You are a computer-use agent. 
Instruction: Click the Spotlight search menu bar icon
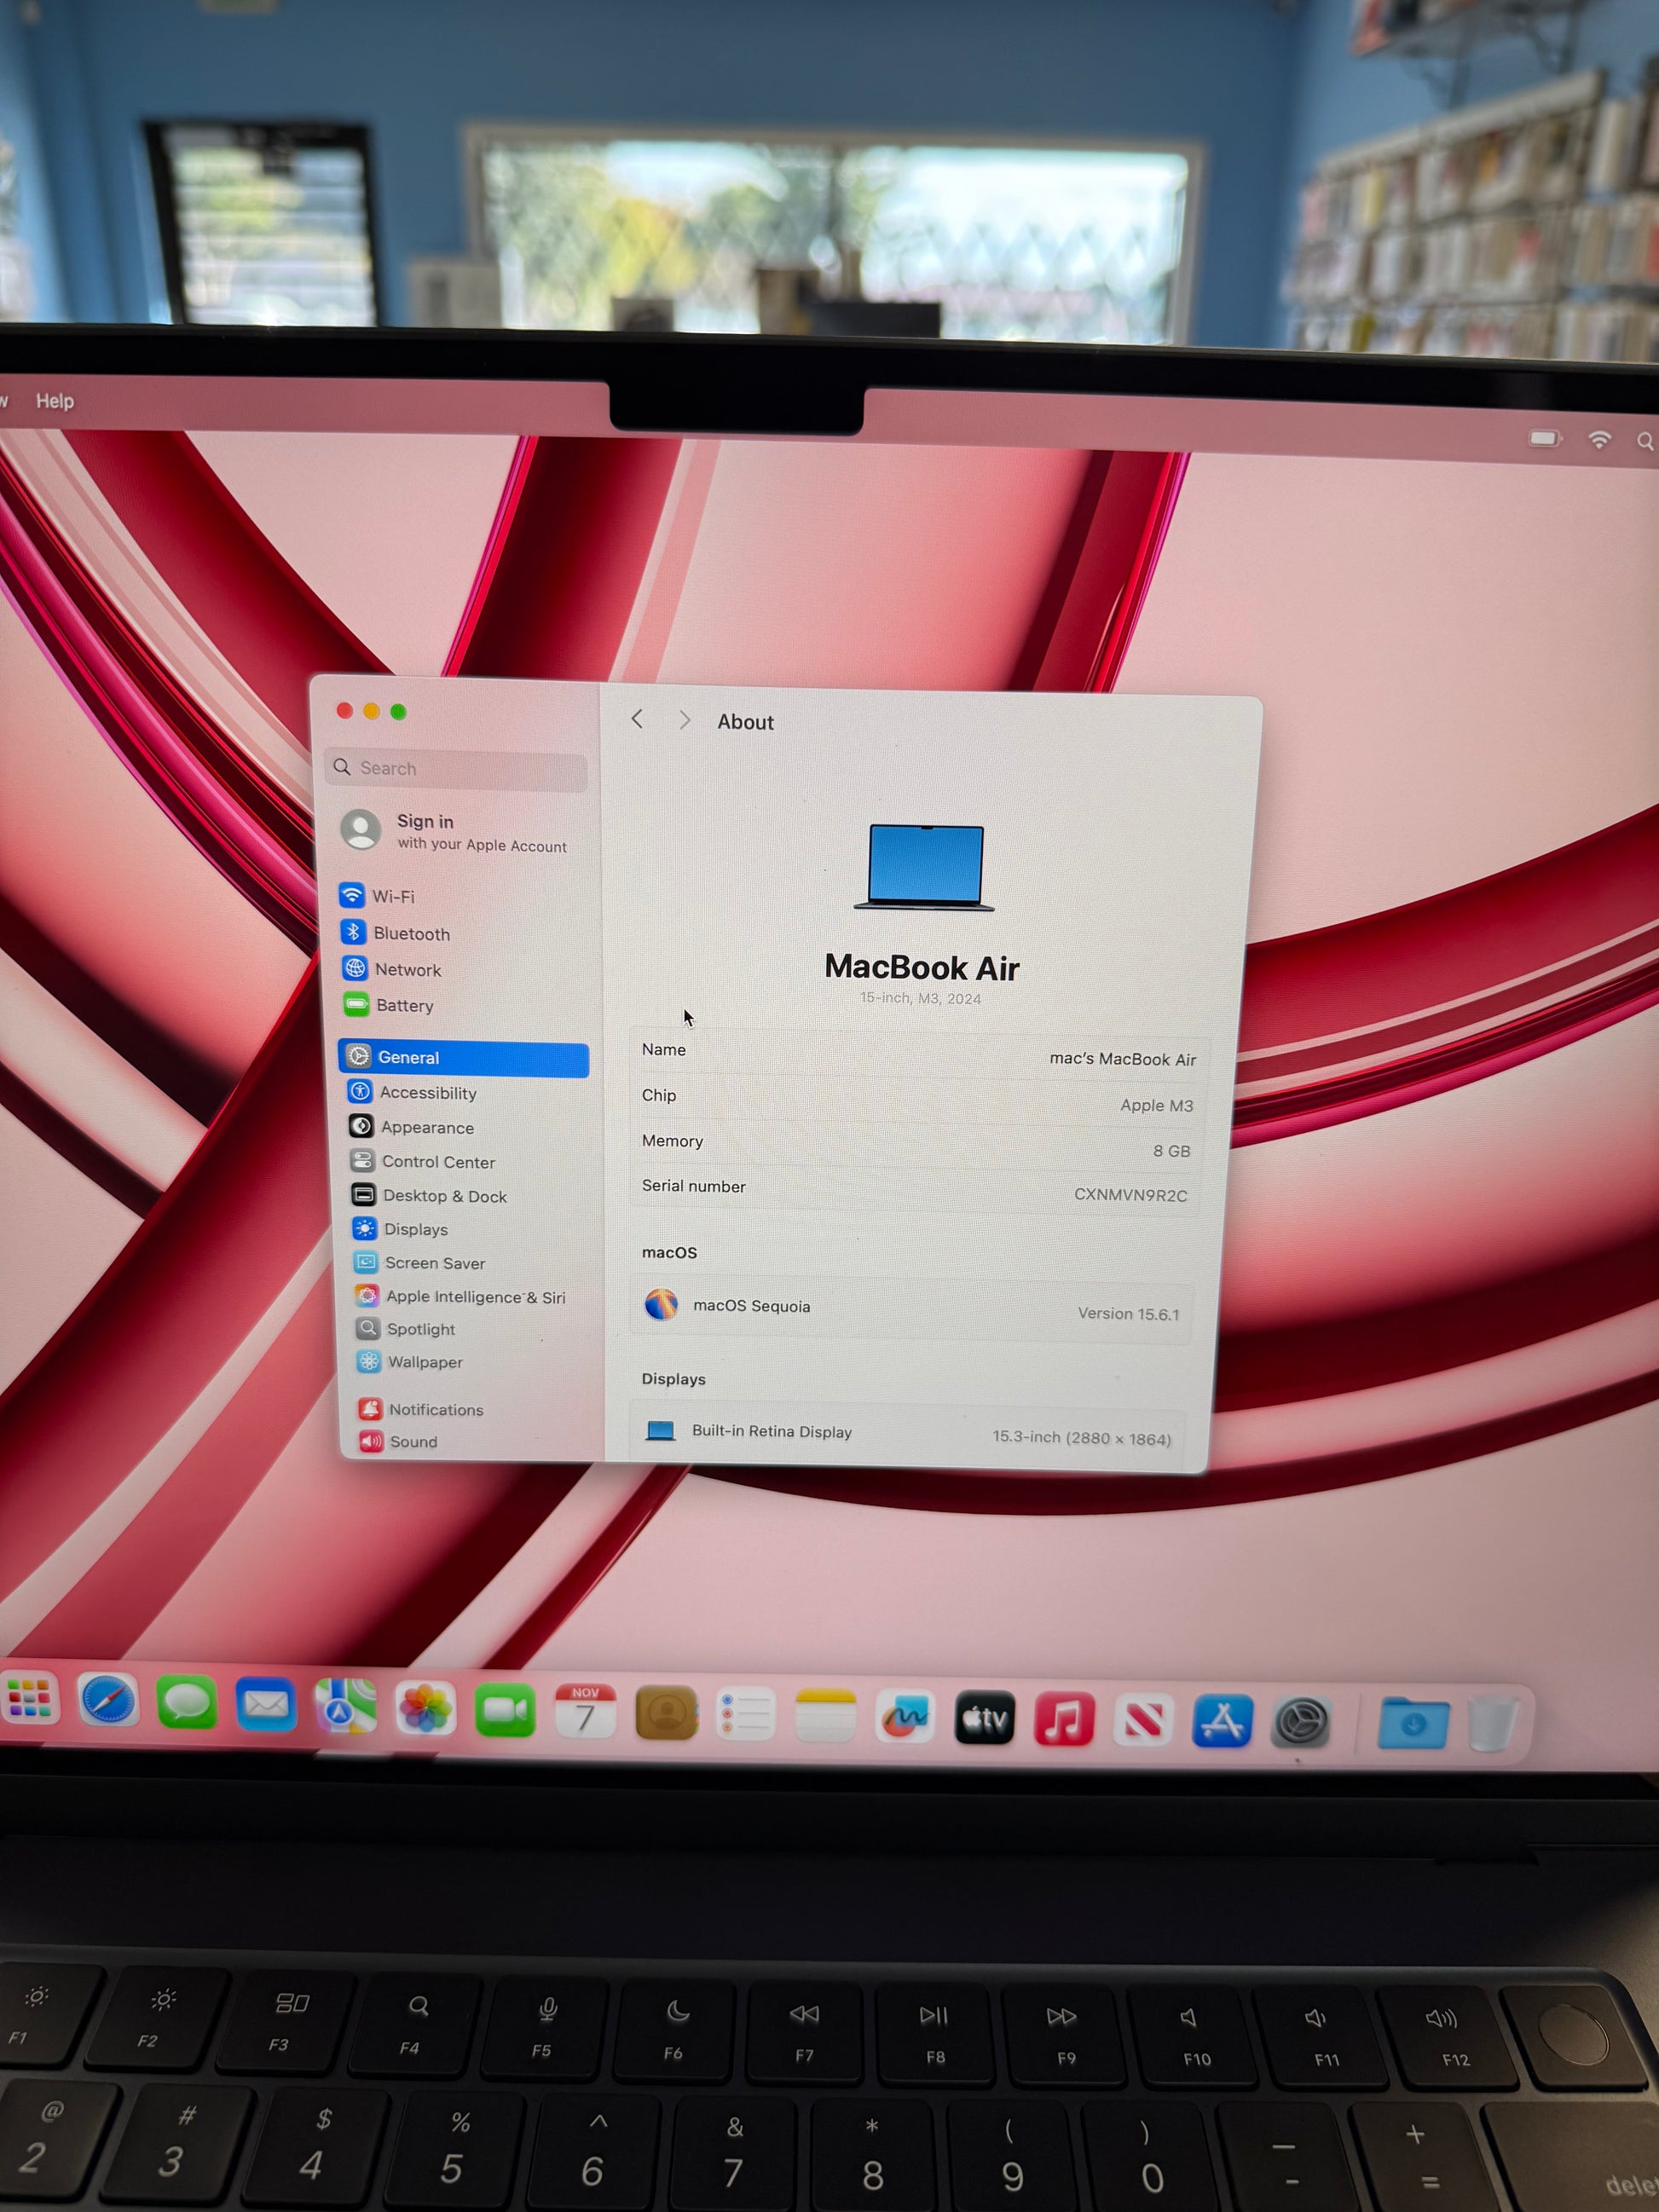pos(1644,441)
